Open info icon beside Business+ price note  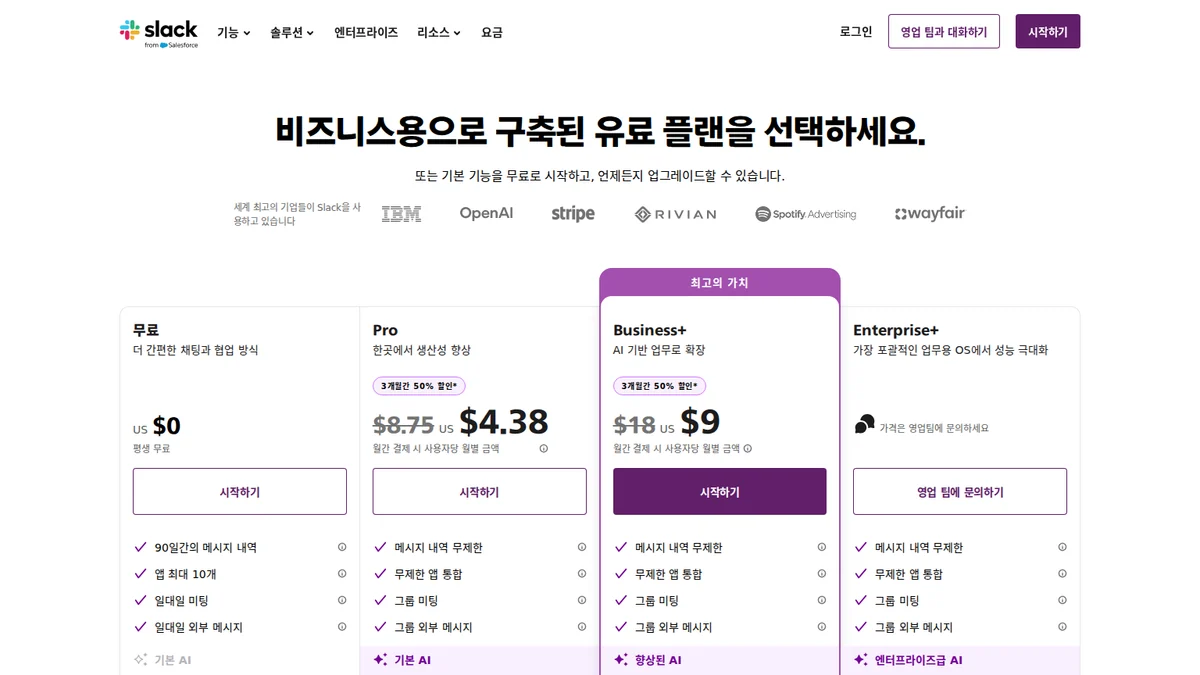748,449
